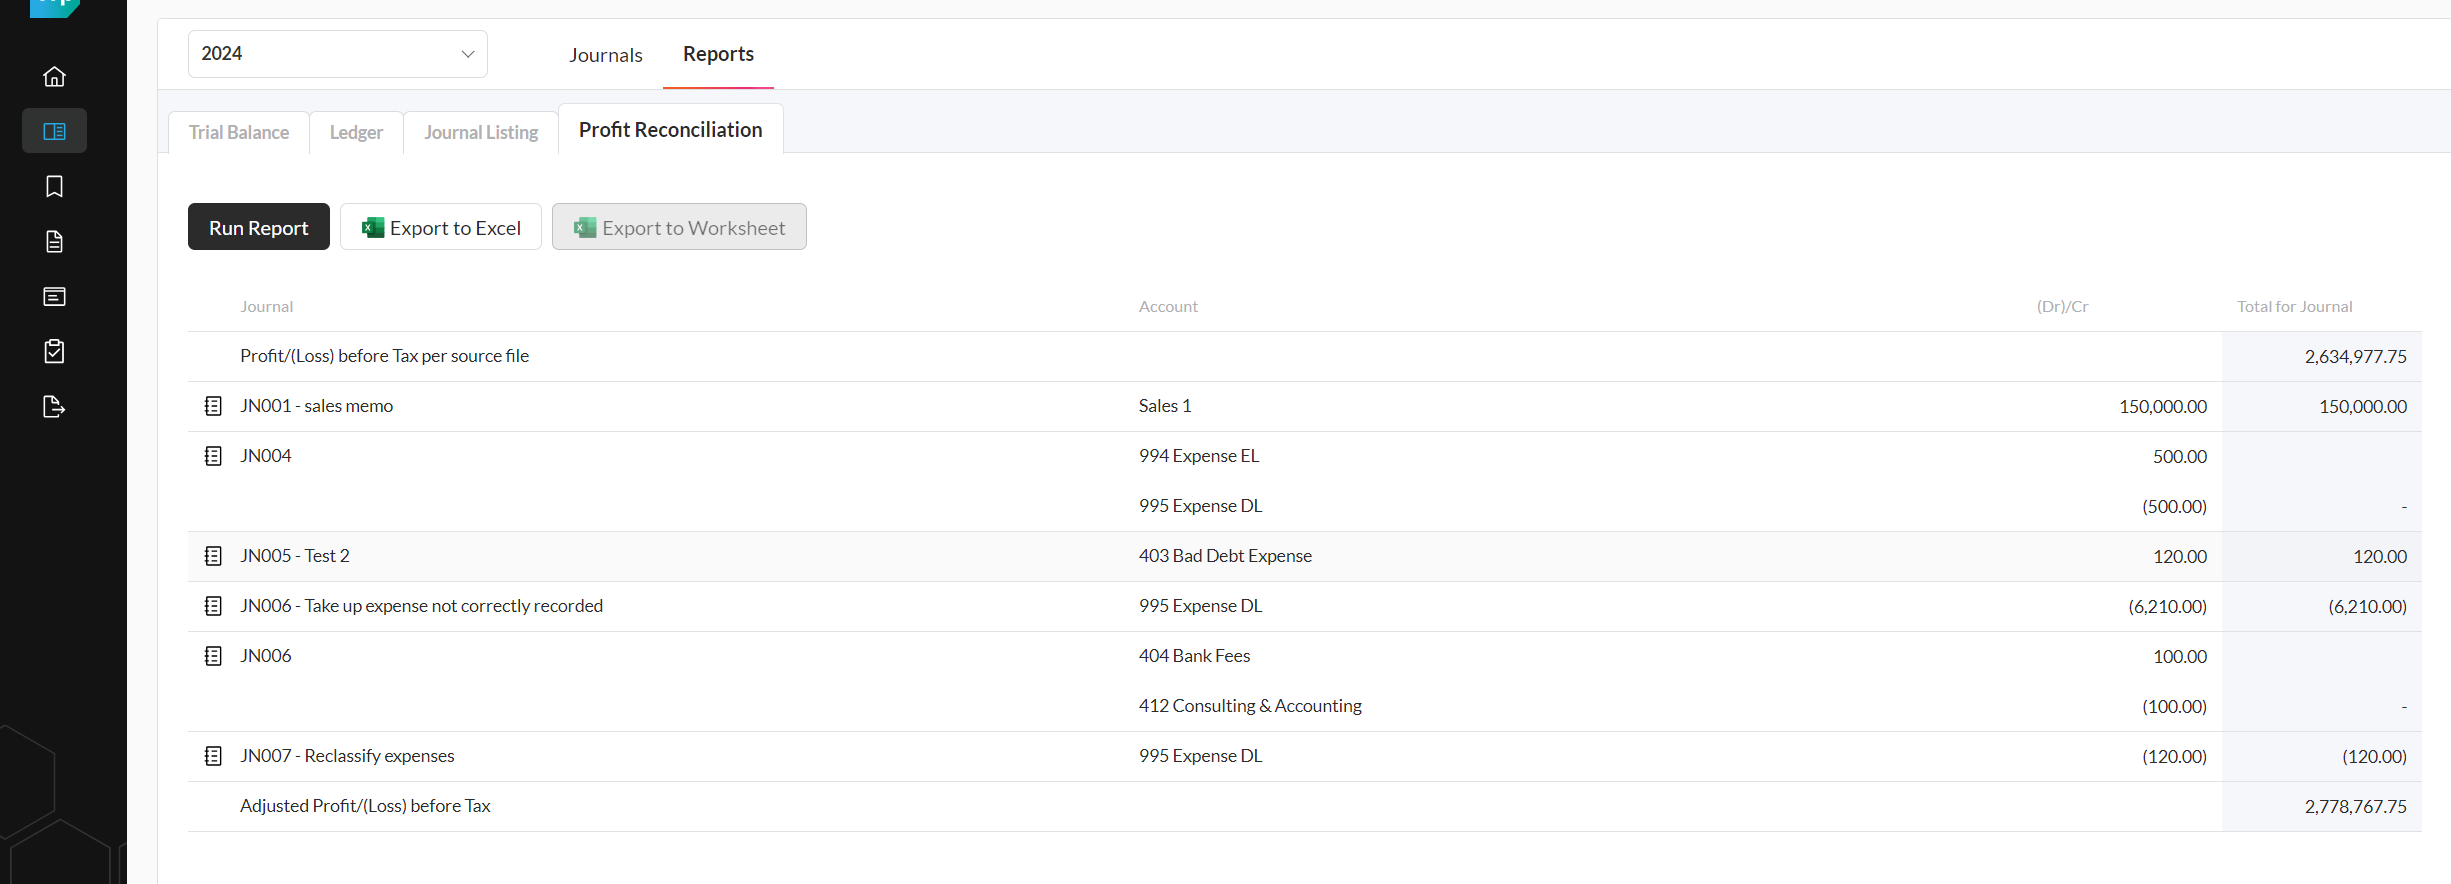Click Export to Worksheet button
2451x884 pixels.
[679, 227]
